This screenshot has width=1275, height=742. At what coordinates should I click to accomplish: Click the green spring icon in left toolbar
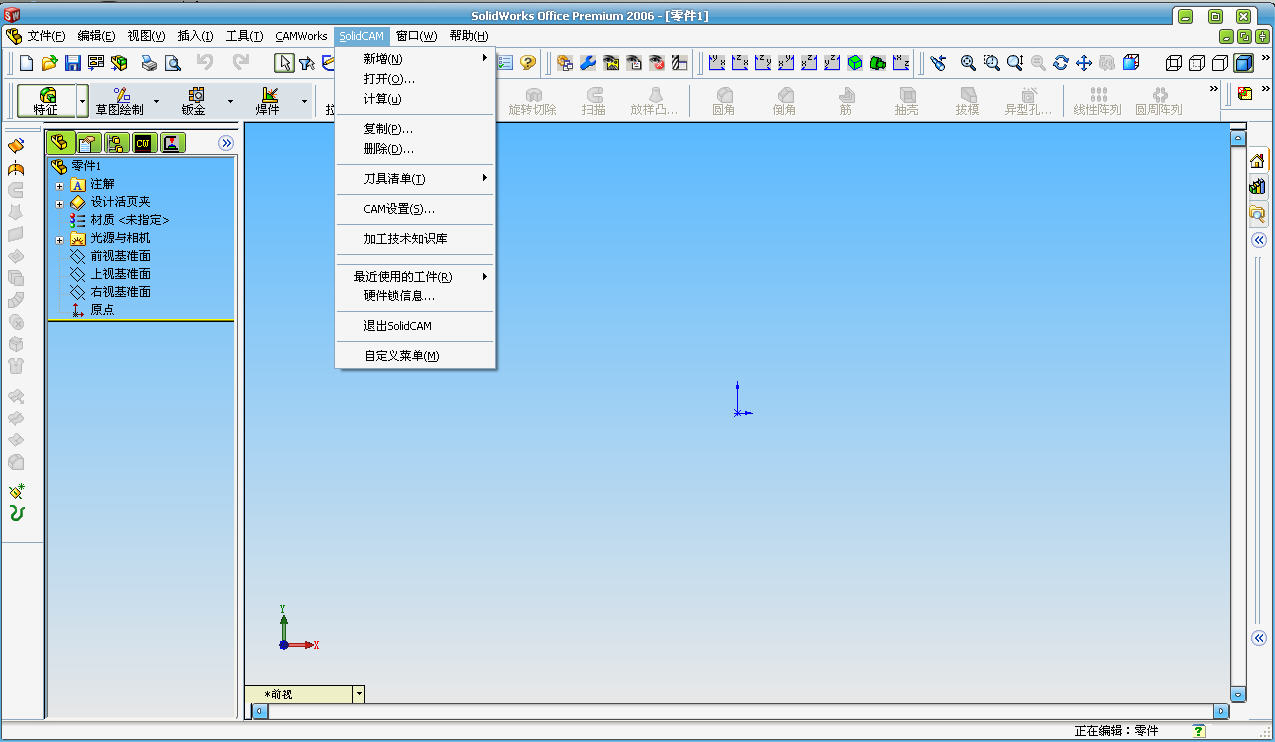16,514
